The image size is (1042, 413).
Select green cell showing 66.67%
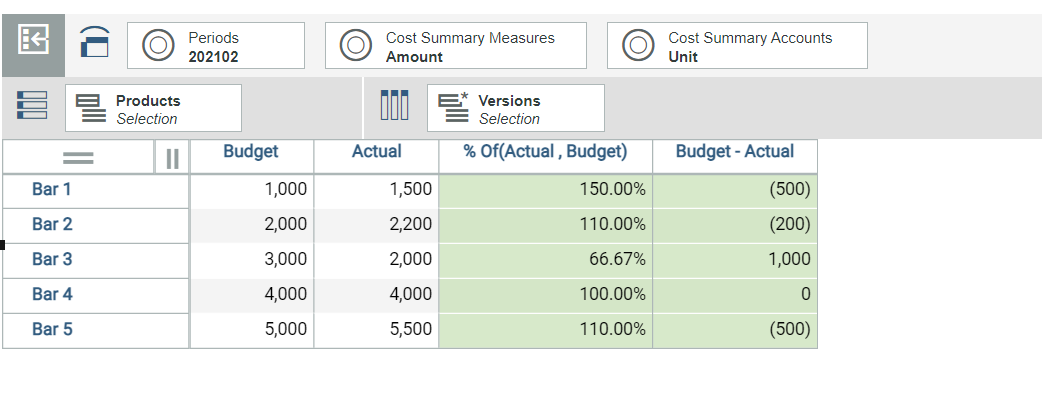coord(546,259)
